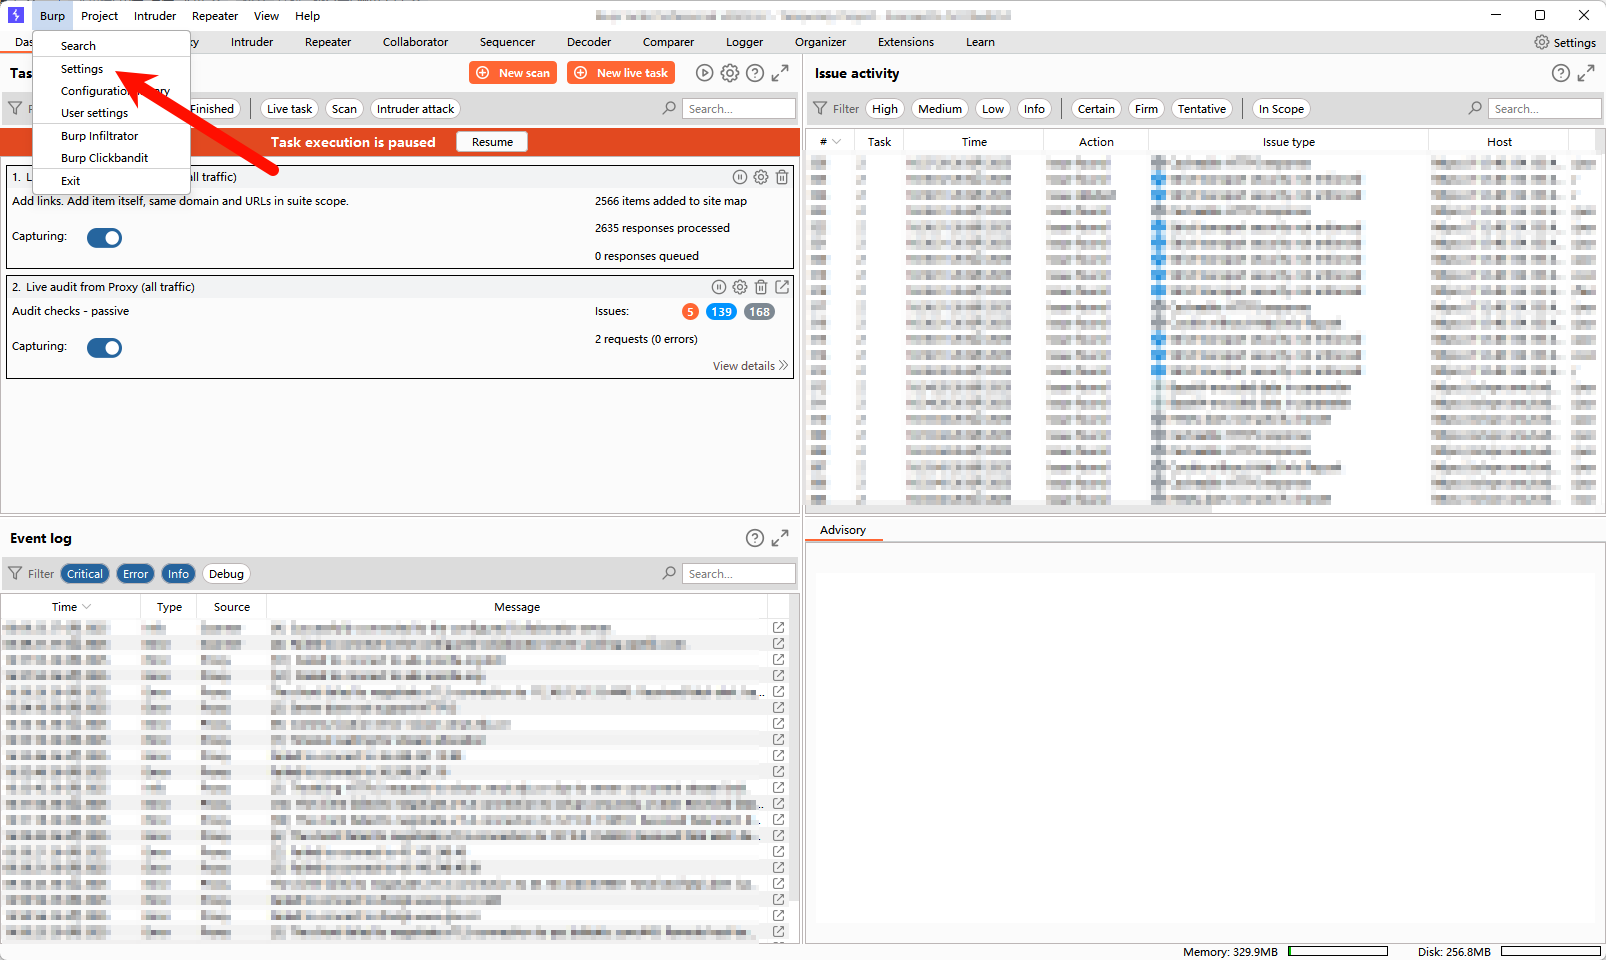This screenshot has width=1606, height=960.
Task: Switch to the Collaborator tab
Action: tap(415, 42)
